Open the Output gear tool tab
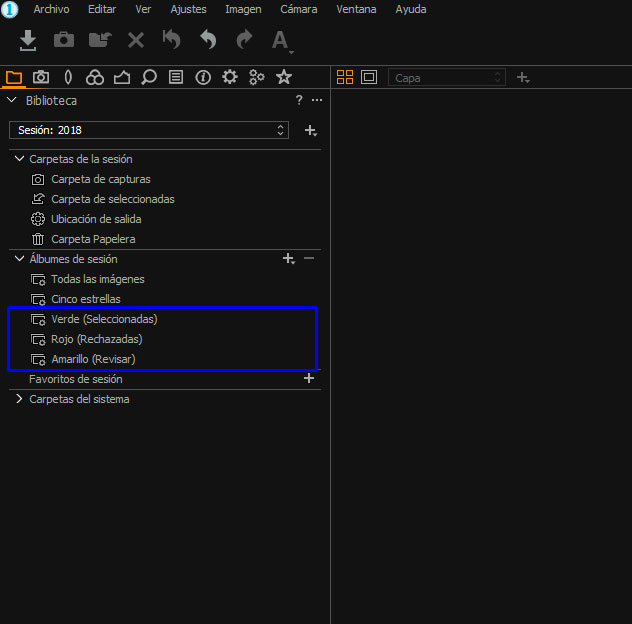Image resolution: width=632 pixels, height=624 pixels. pyautogui.click(x=230, y=77)
